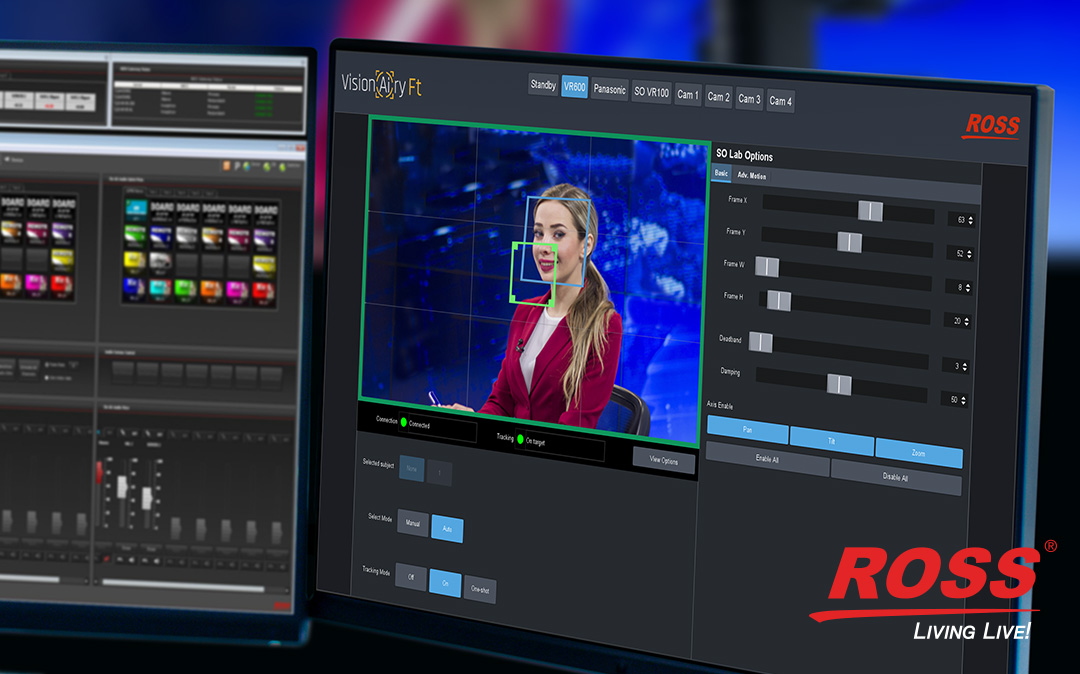1080x674 pixels.
Task: Click the Frame H slider handle
Action: click(778, 301)
